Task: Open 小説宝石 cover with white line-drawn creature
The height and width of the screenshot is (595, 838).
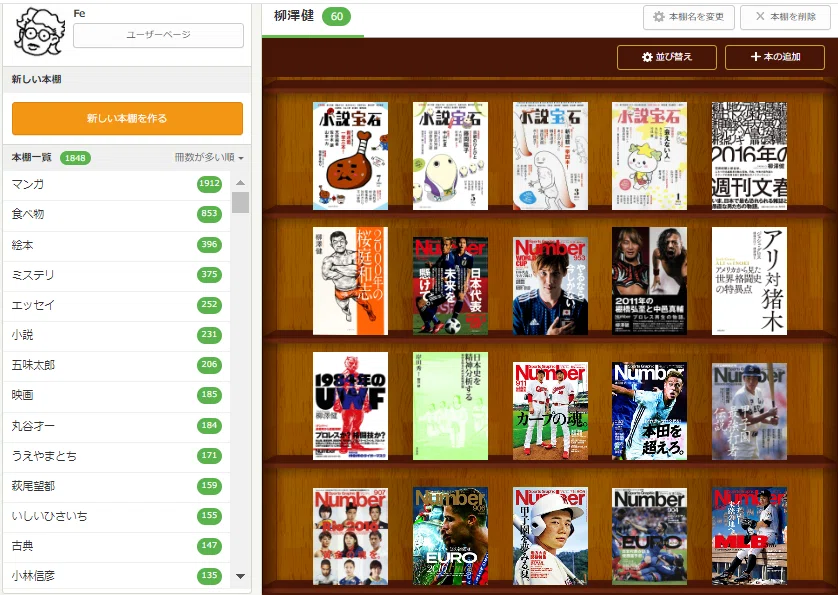Action: [x=550, y=156]
